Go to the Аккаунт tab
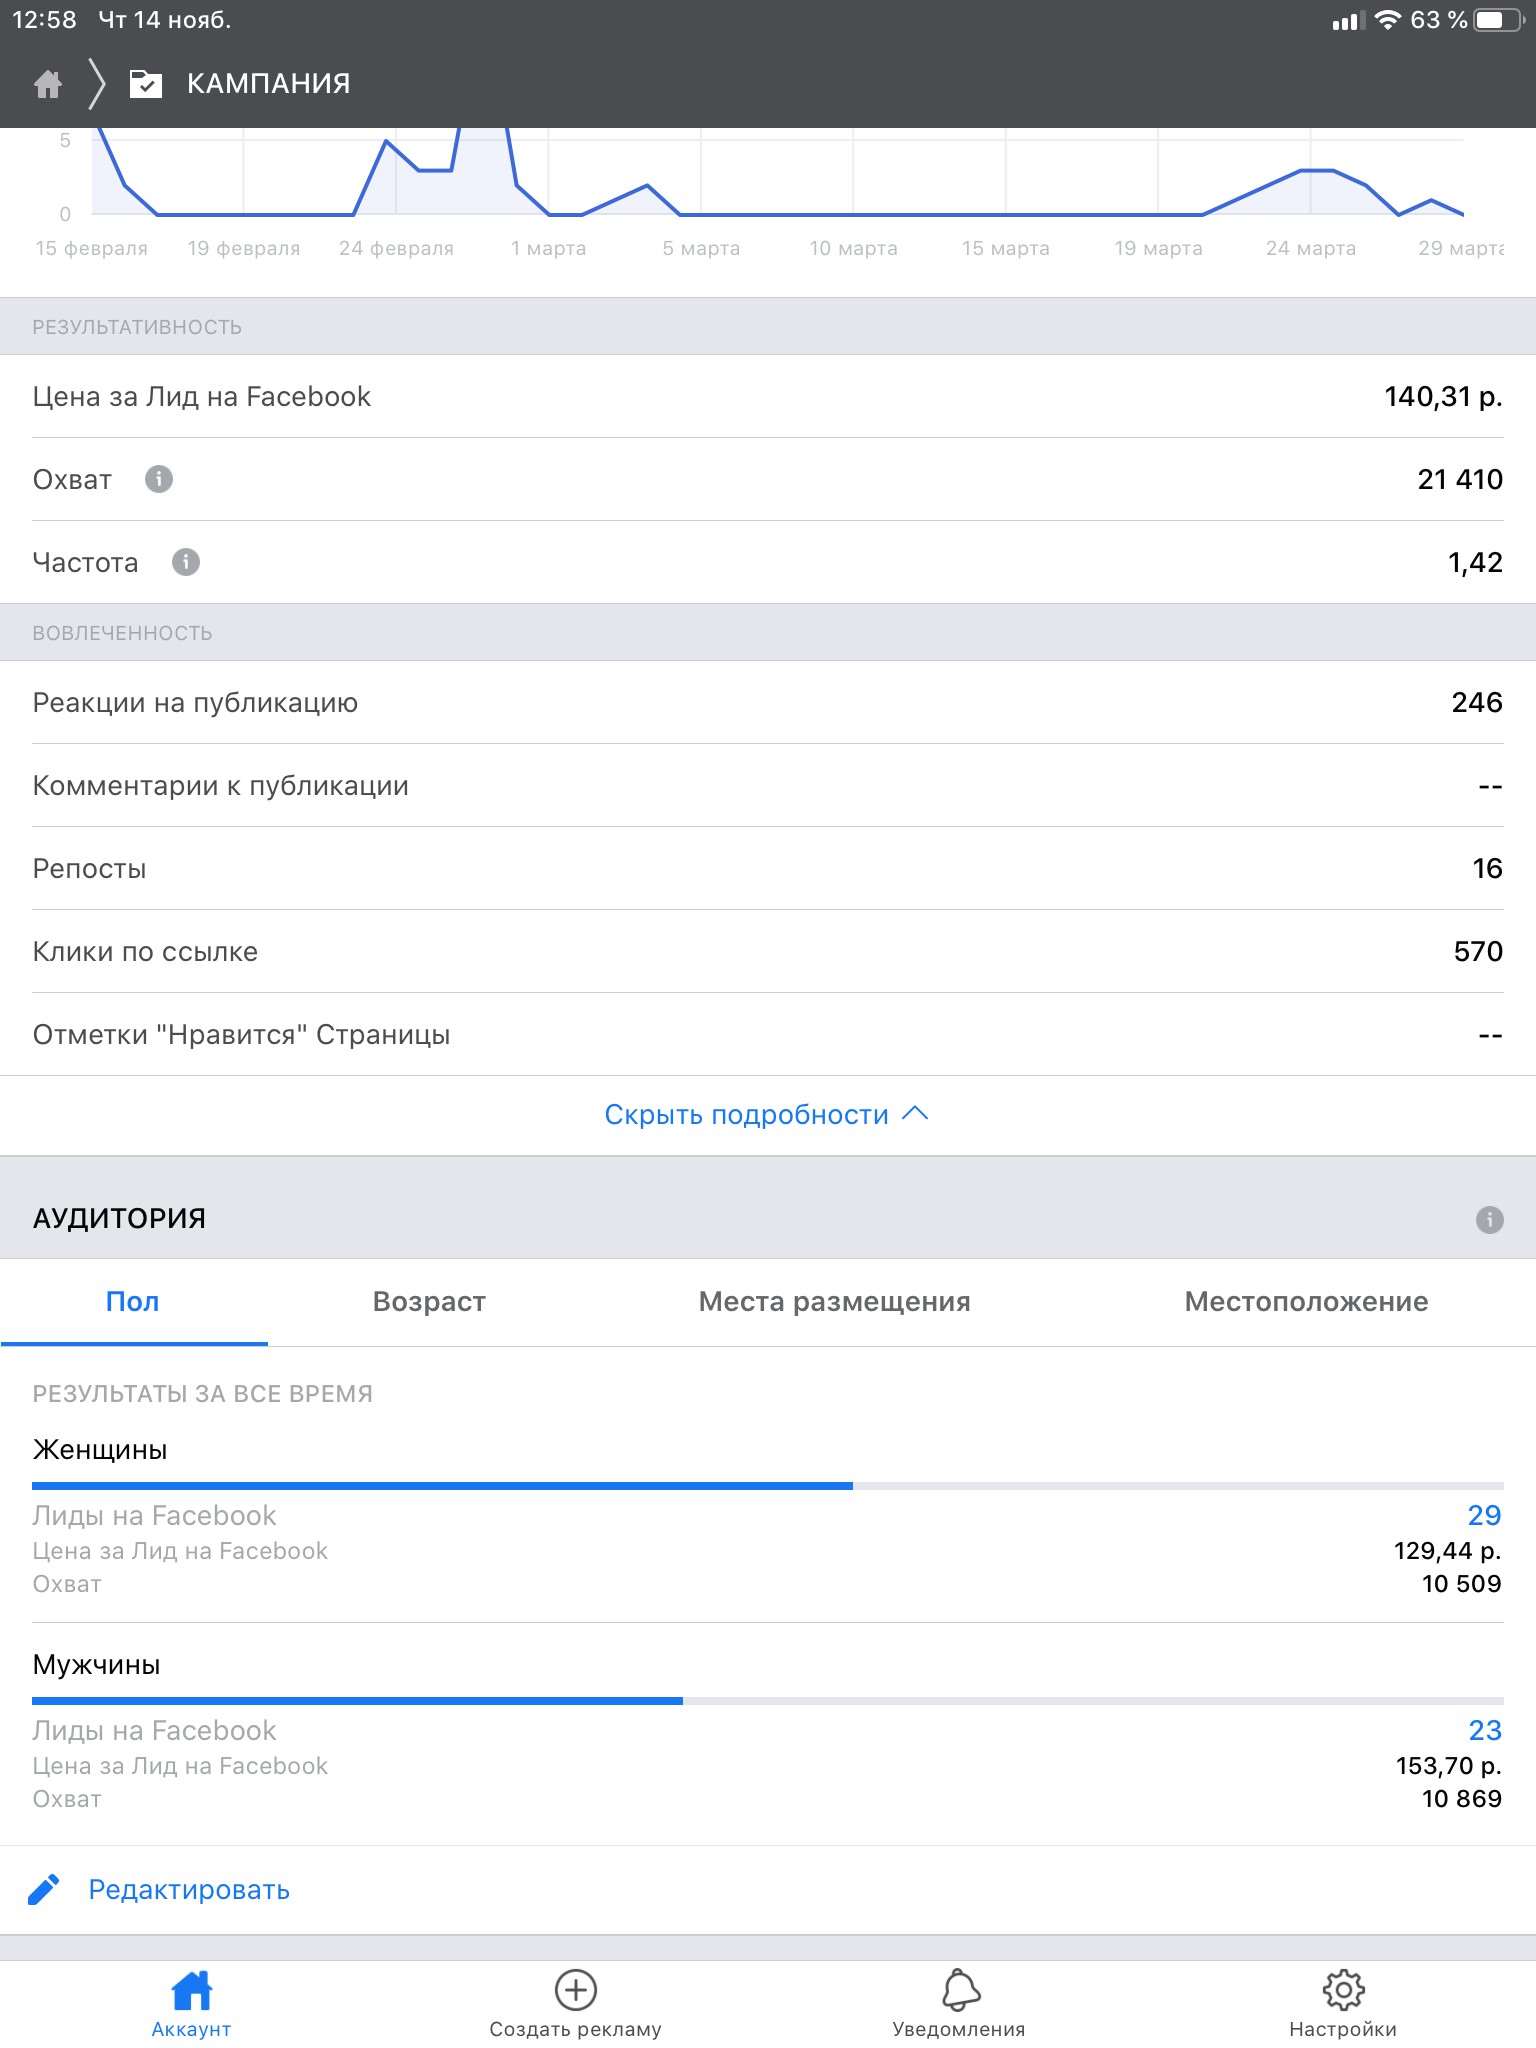Viewport: 1536px width, 2048px height. click(191, 2004)
